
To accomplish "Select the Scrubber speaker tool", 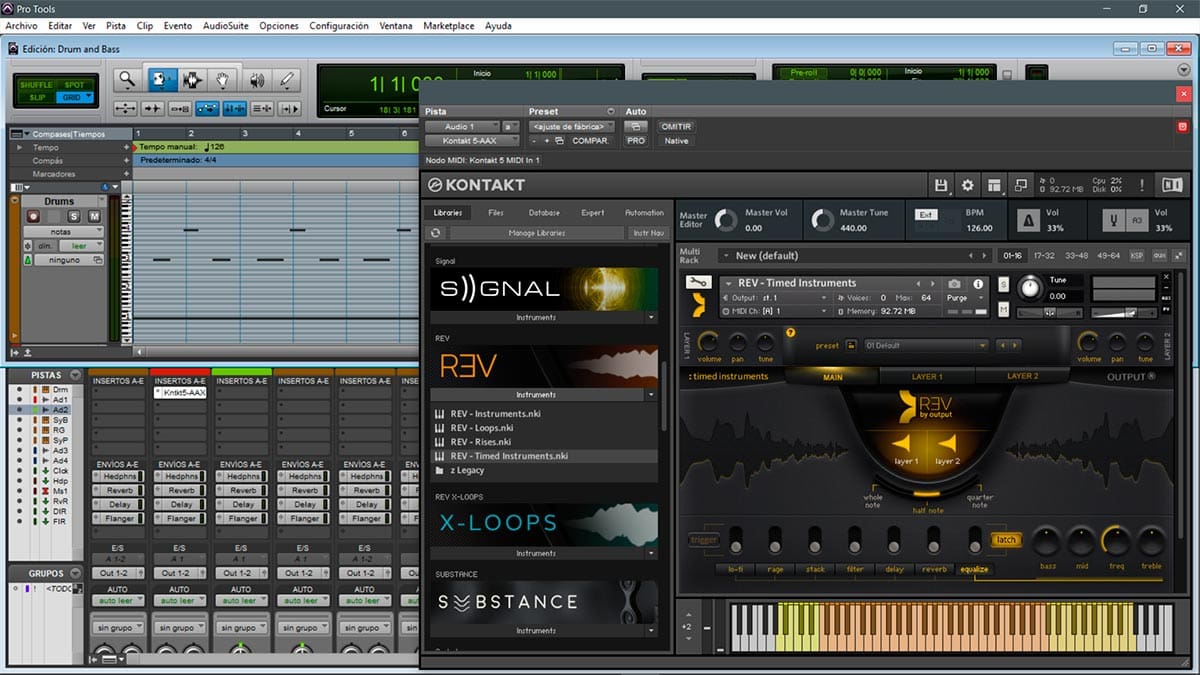I will (256, 80).
